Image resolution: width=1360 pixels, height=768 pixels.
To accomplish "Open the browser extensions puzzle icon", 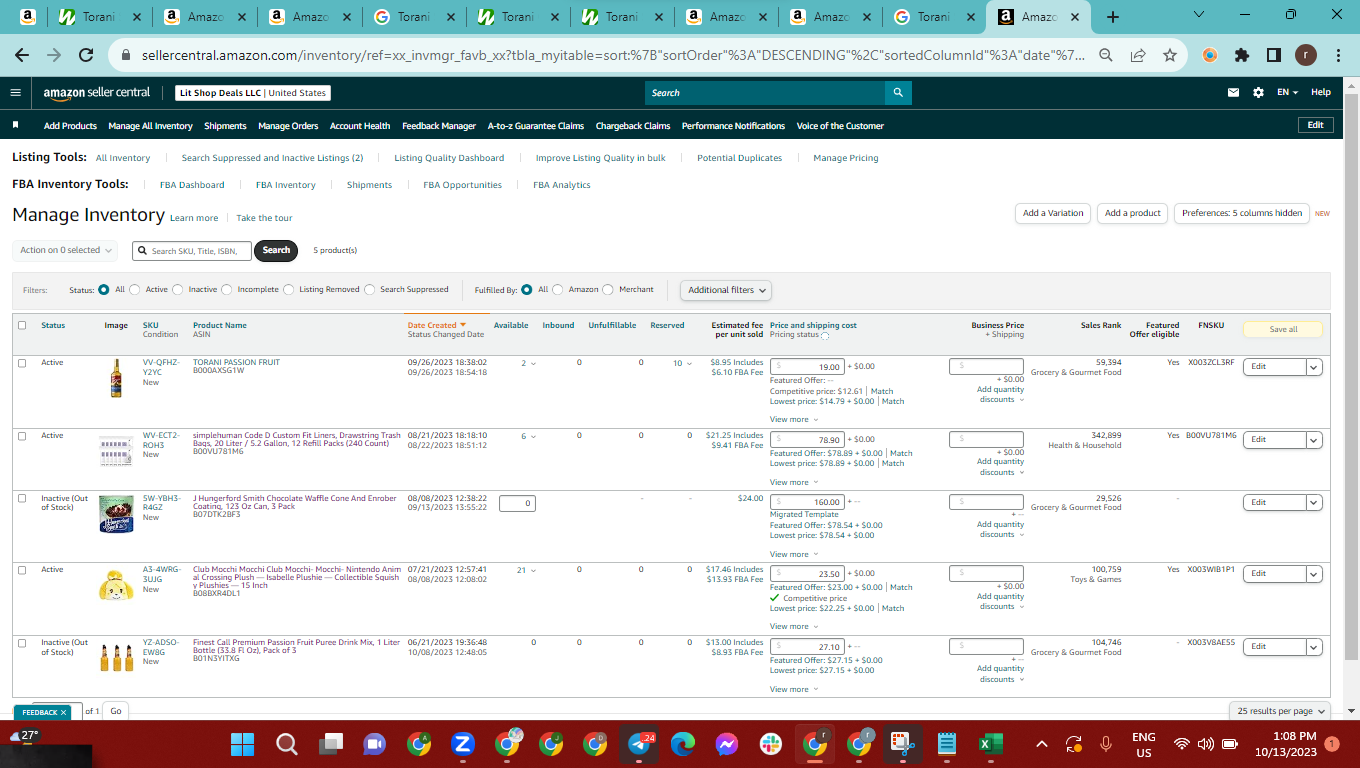I will pyautogui.click(x=1242, y=56).
